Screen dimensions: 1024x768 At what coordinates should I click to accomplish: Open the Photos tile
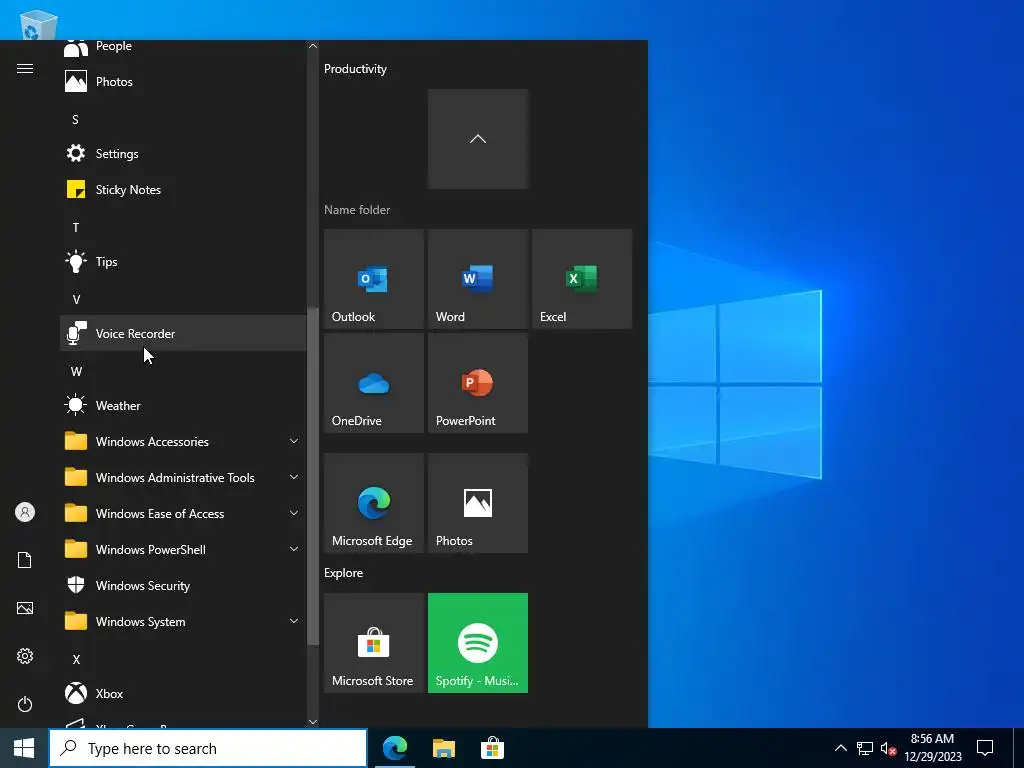[x=478, y=504]
